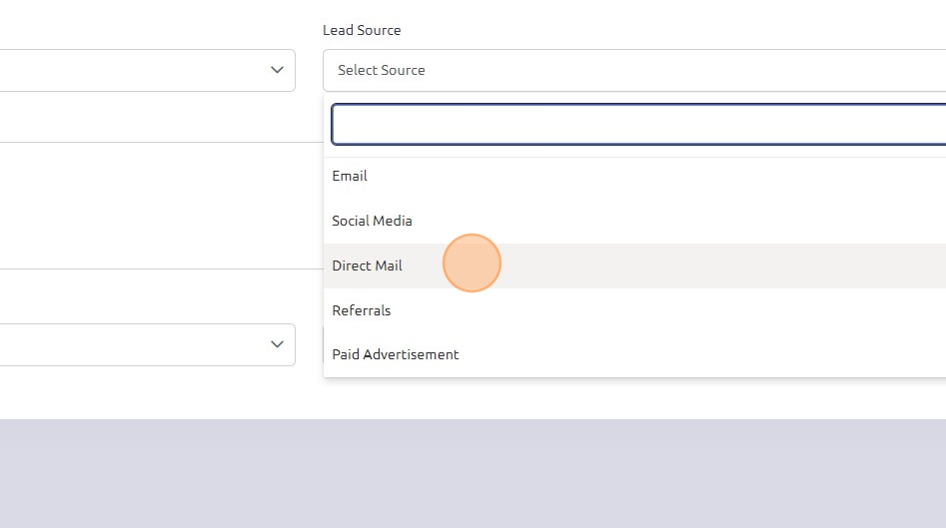Select the Social Media option

tap(372, 221)
